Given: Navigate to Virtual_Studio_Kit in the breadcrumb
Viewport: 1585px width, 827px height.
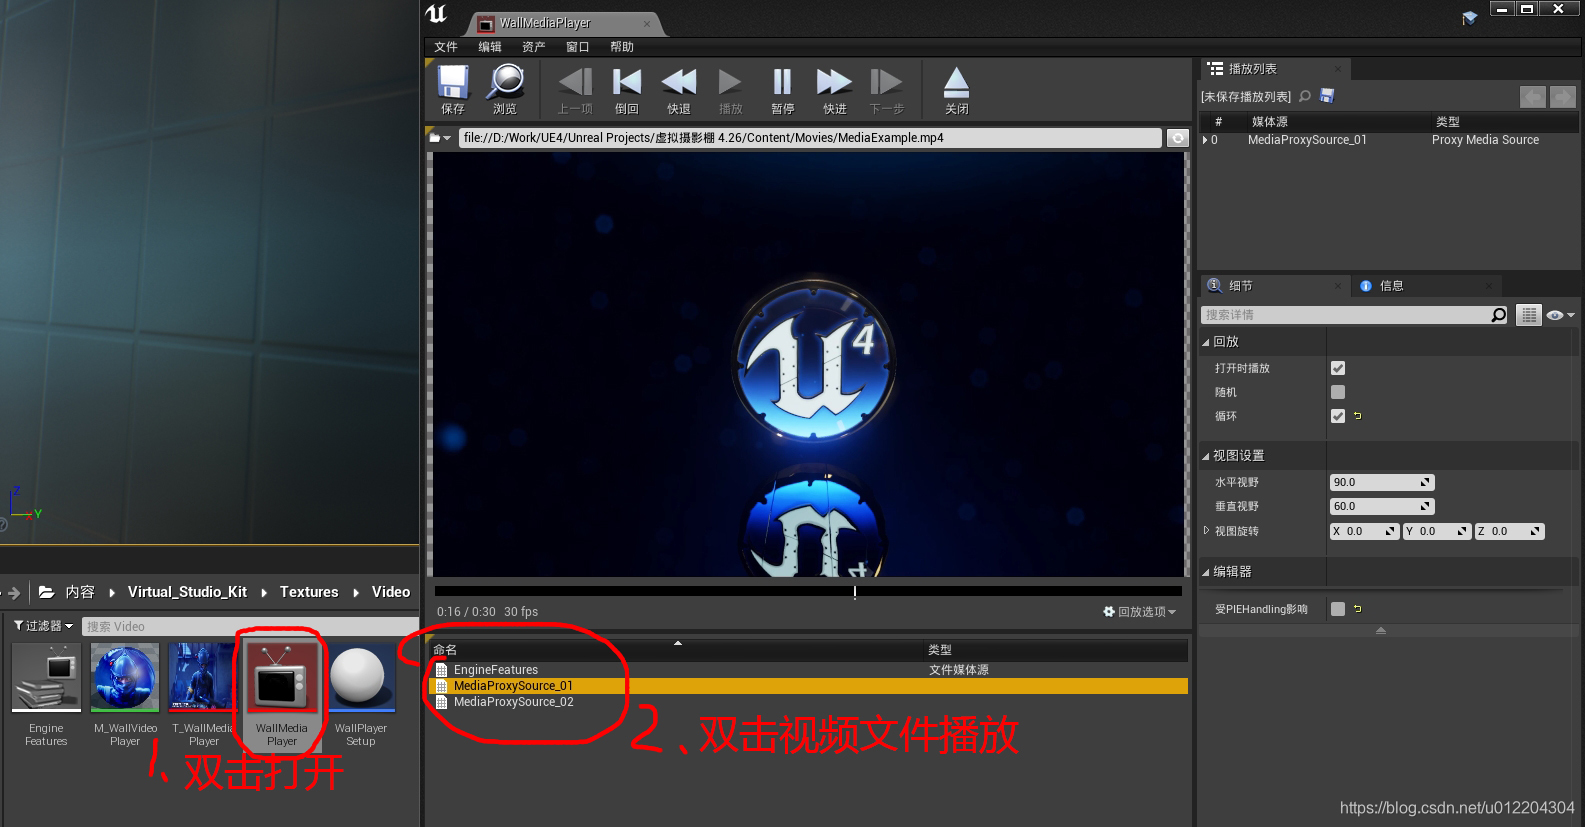Looking at the screenshot, I should pyautogui.click(x=187, y=592).
